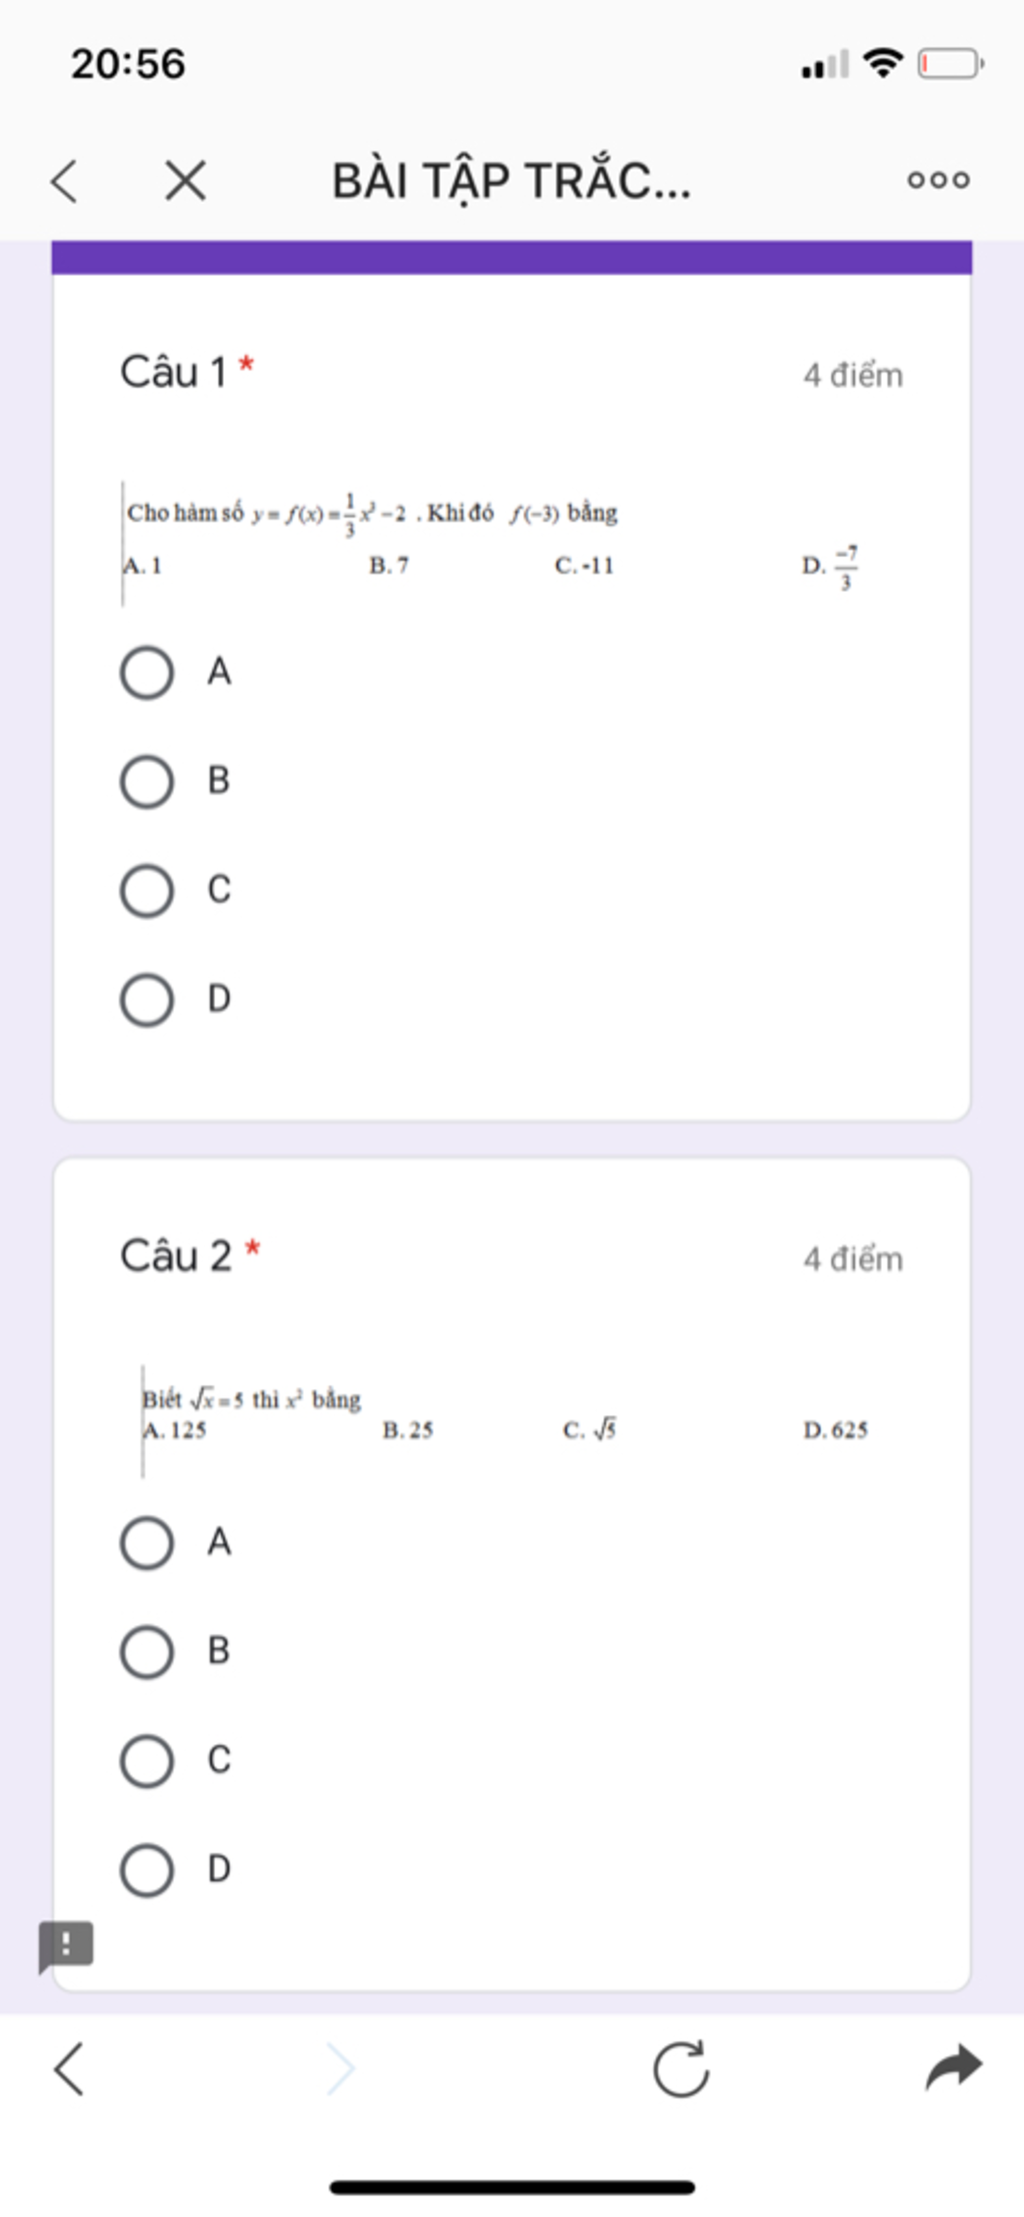Pick option C for Câu 2
1024x2217 pixels.
pyautogui.click(x=147, y=1760)
